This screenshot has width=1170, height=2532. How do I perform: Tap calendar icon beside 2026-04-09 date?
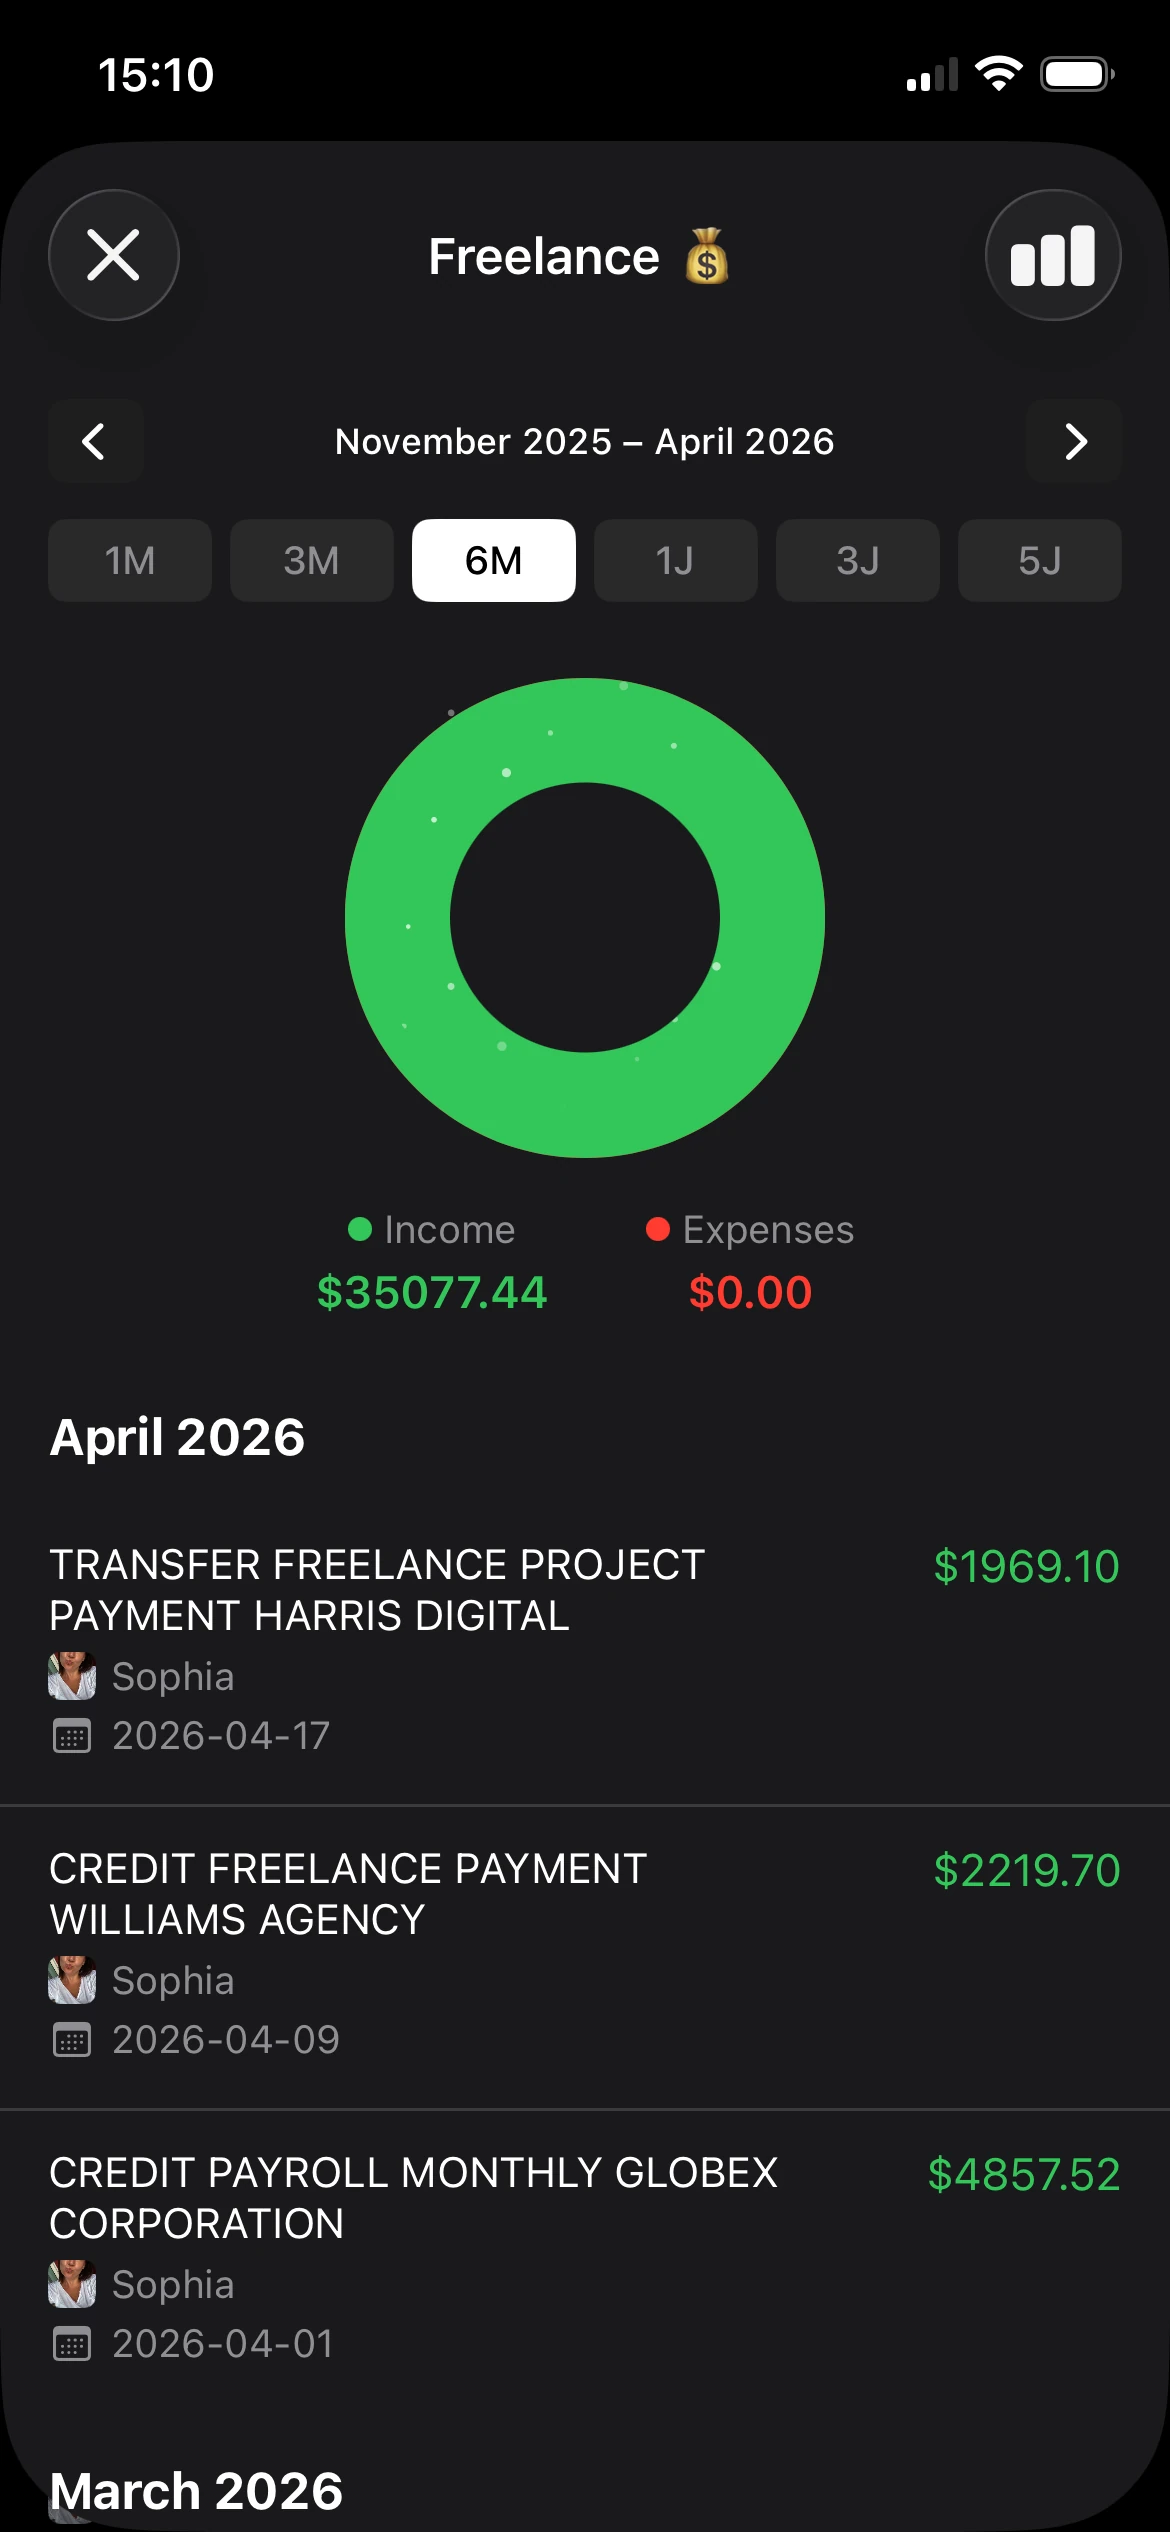(x=72, y=2040)
